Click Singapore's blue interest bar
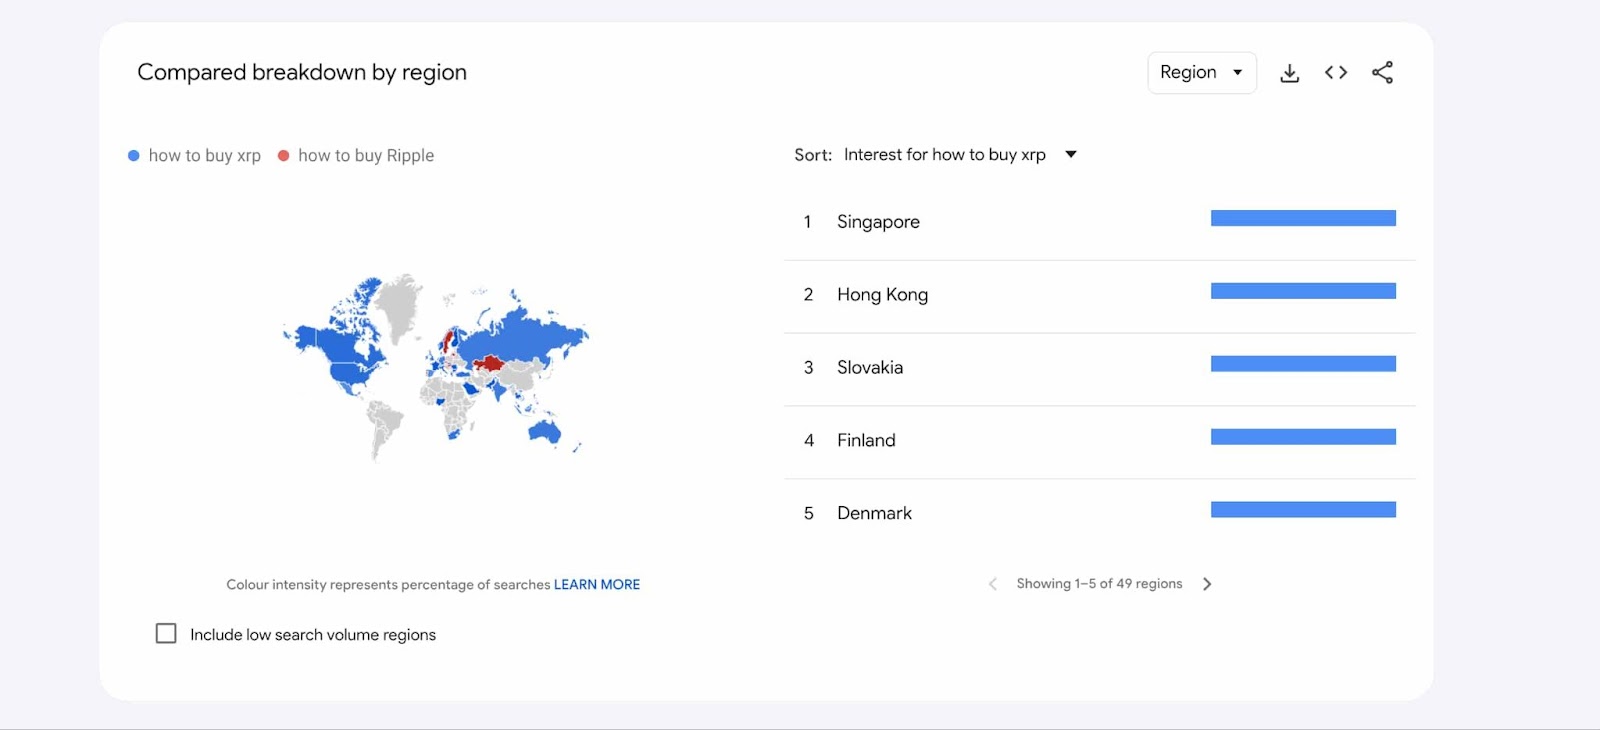1600x730 pixels. 1302,219
